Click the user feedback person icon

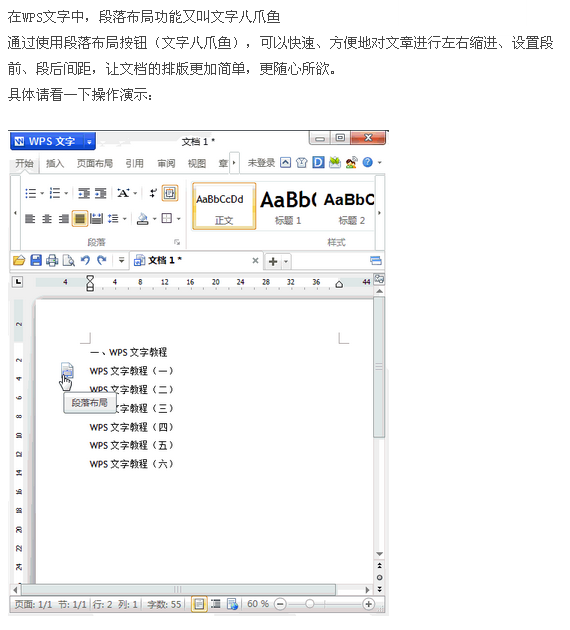point(351,162)
